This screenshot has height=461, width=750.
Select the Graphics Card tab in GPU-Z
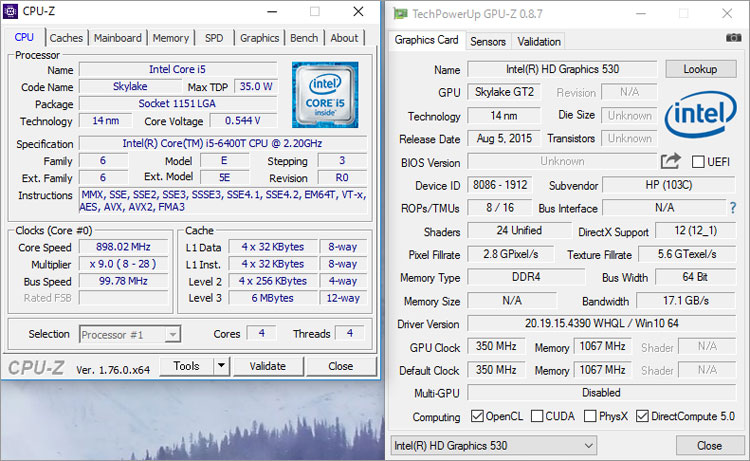[x=426, y=40]
